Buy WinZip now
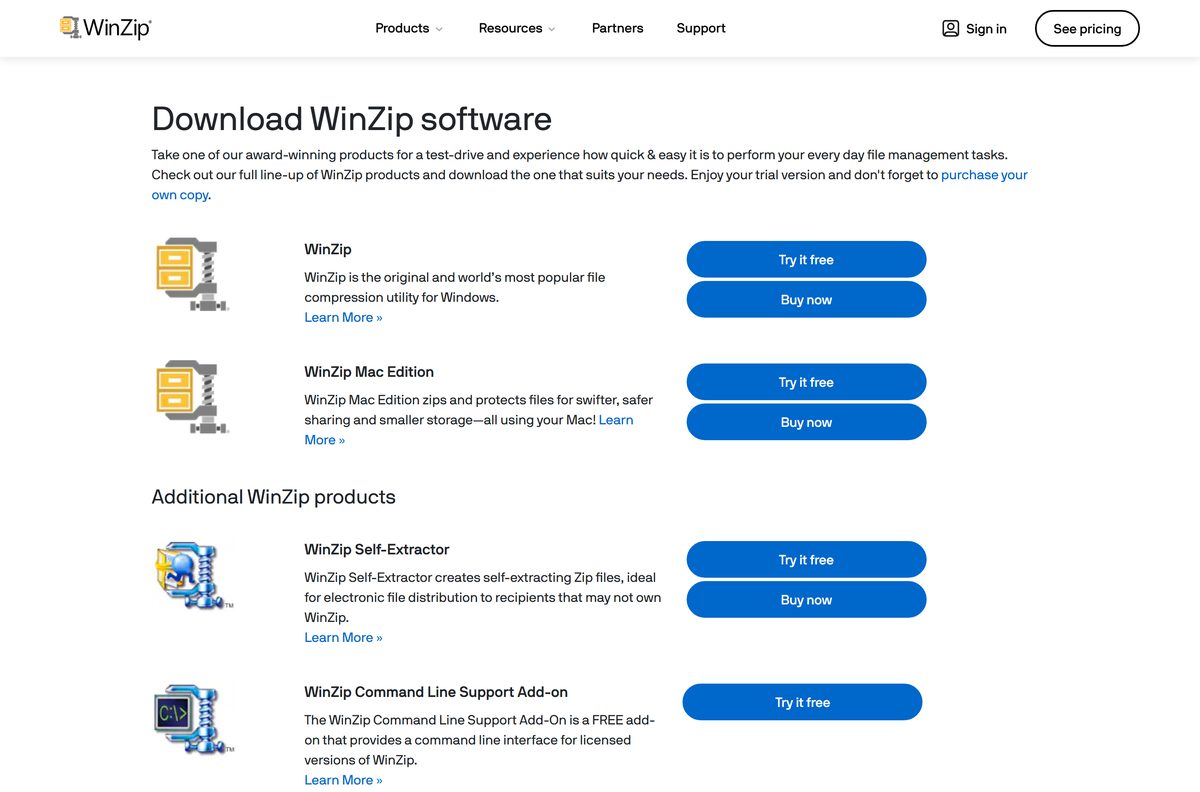 (806, 299)
